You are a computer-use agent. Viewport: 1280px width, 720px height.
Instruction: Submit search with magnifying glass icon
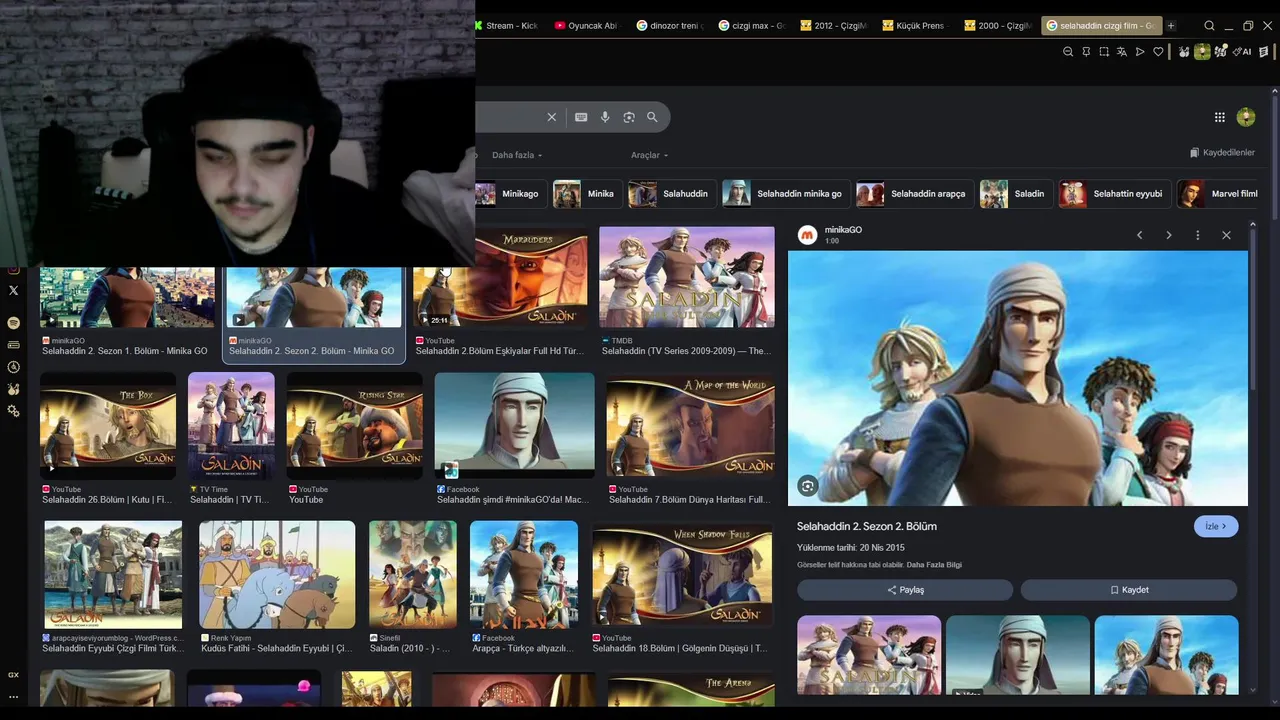pyautogui.click(x=652, y=117)
